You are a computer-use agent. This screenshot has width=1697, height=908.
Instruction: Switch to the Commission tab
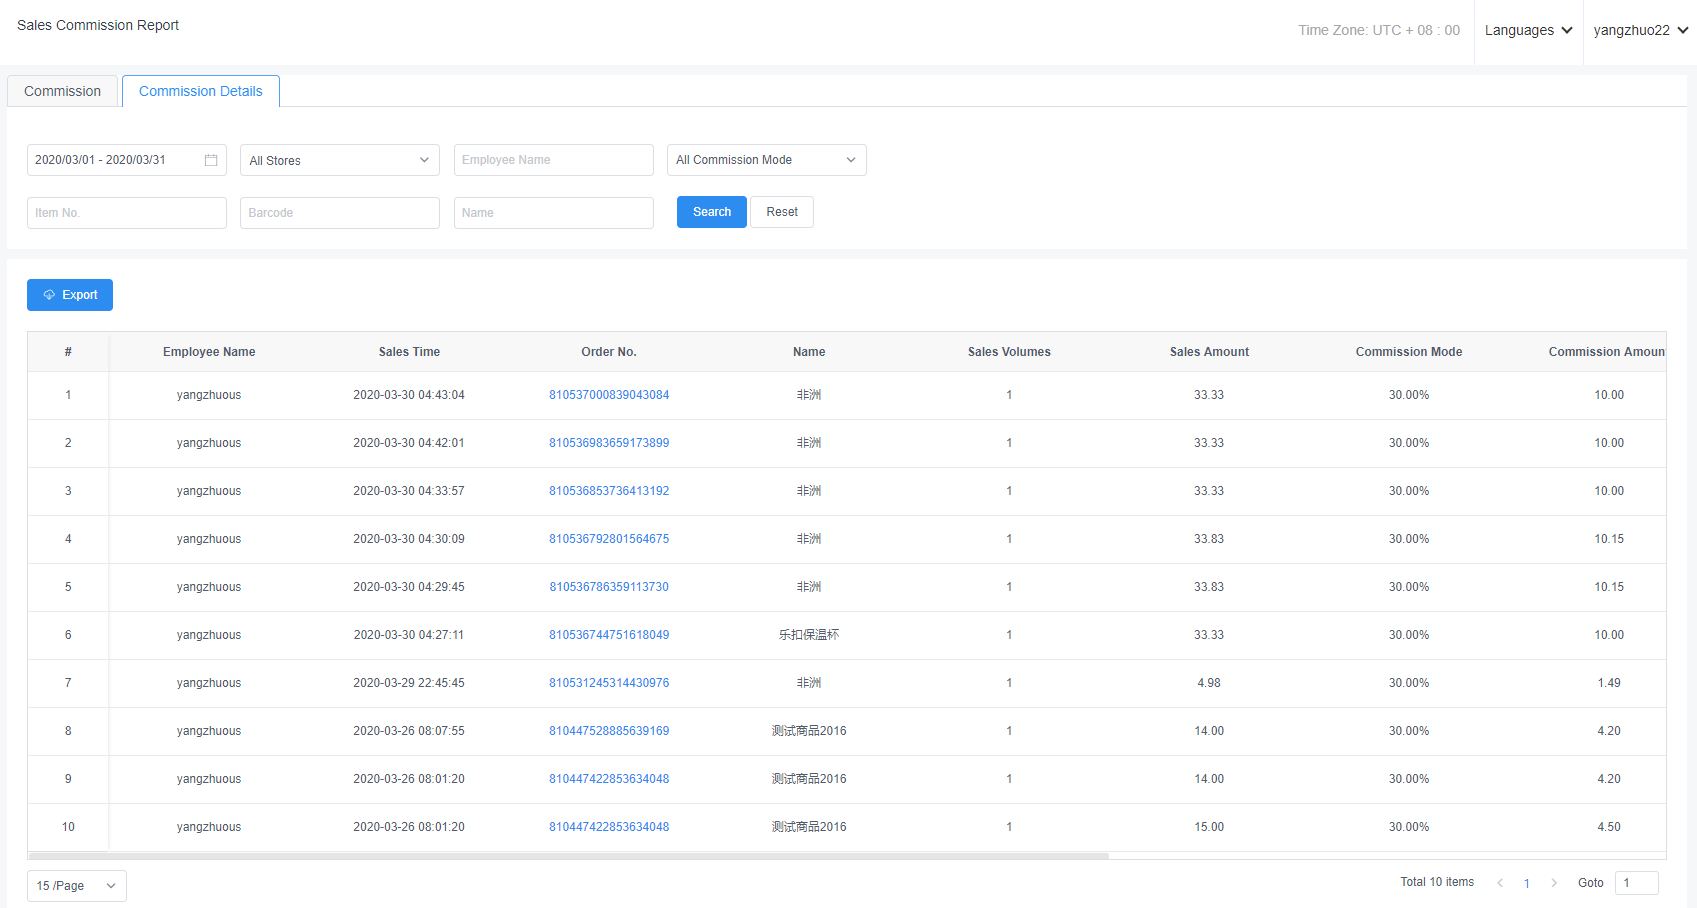tap(62, 91)
